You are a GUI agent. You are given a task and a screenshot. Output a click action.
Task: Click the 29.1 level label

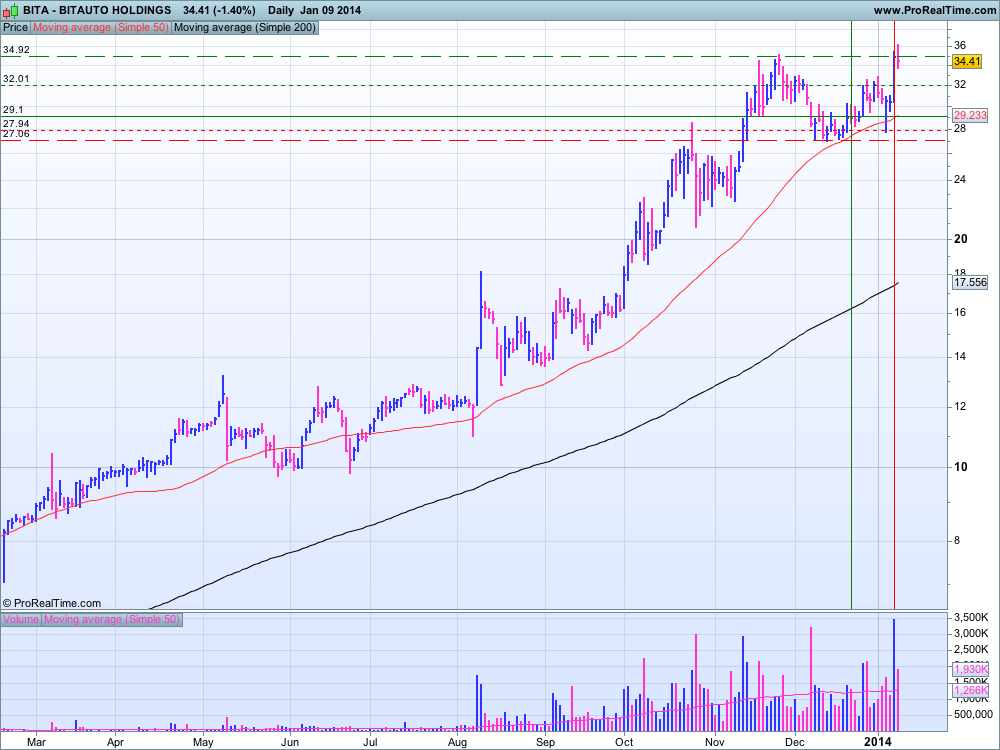coord(13,110)
